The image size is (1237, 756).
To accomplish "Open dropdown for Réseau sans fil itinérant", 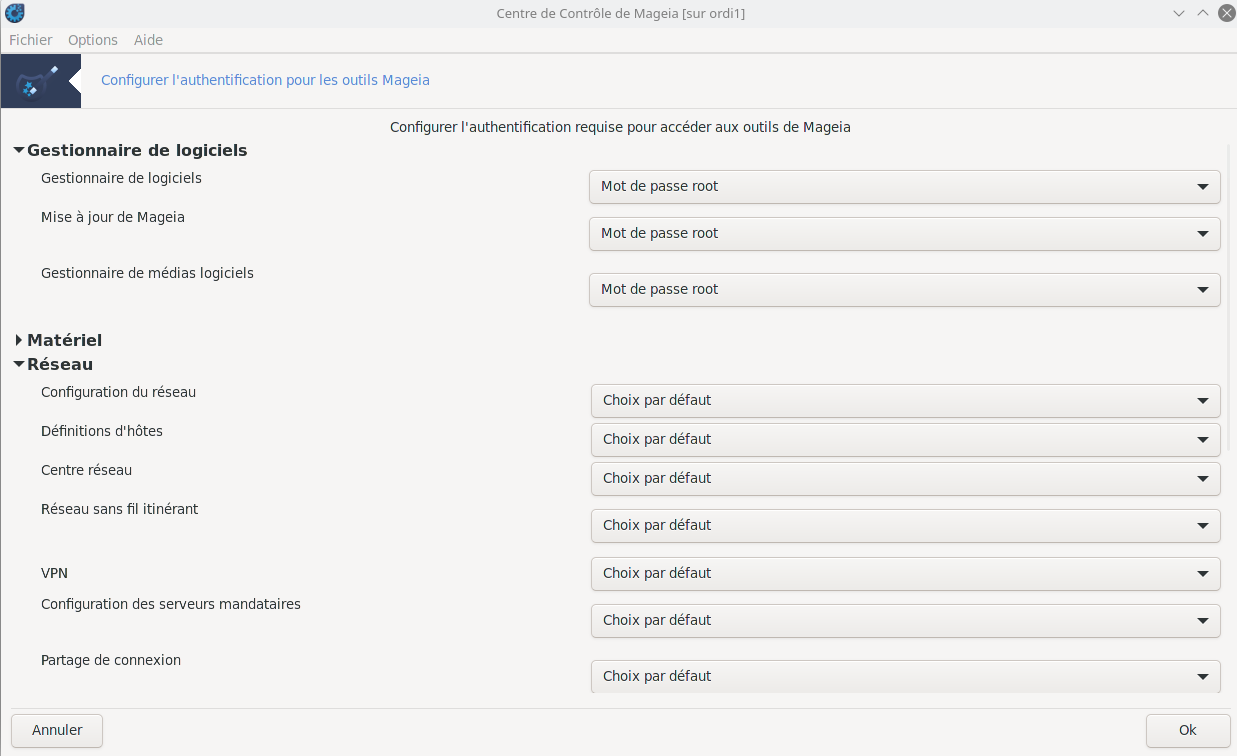I will 906,525.
